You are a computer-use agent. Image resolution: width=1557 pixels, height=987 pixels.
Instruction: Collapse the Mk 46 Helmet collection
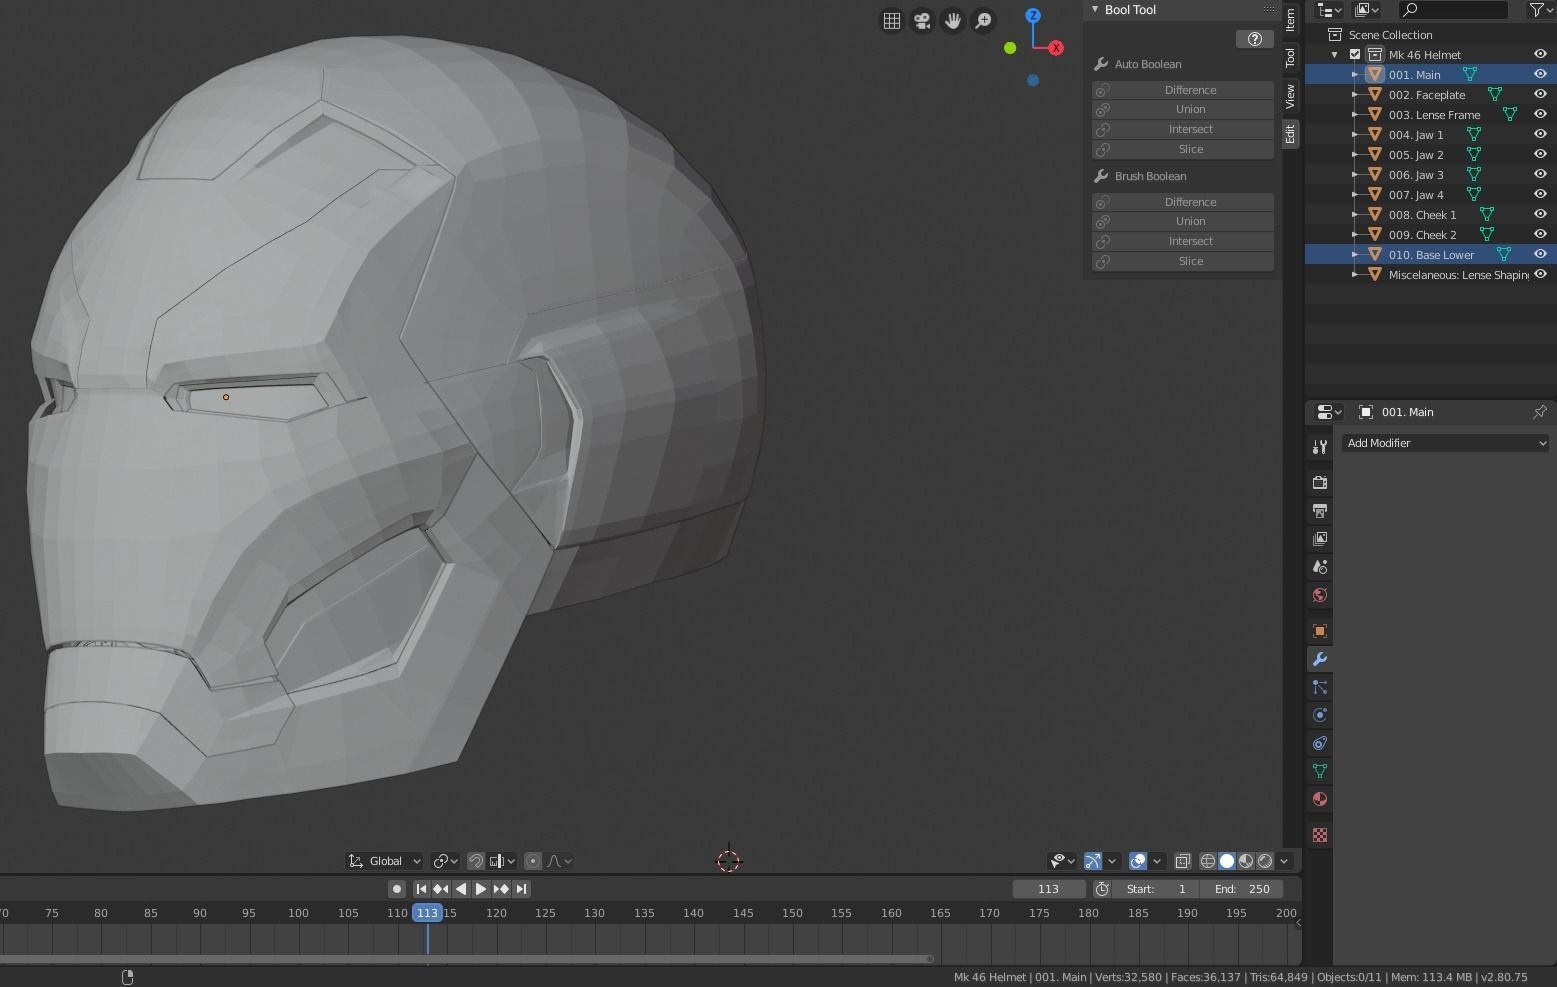pos(1335,55)
